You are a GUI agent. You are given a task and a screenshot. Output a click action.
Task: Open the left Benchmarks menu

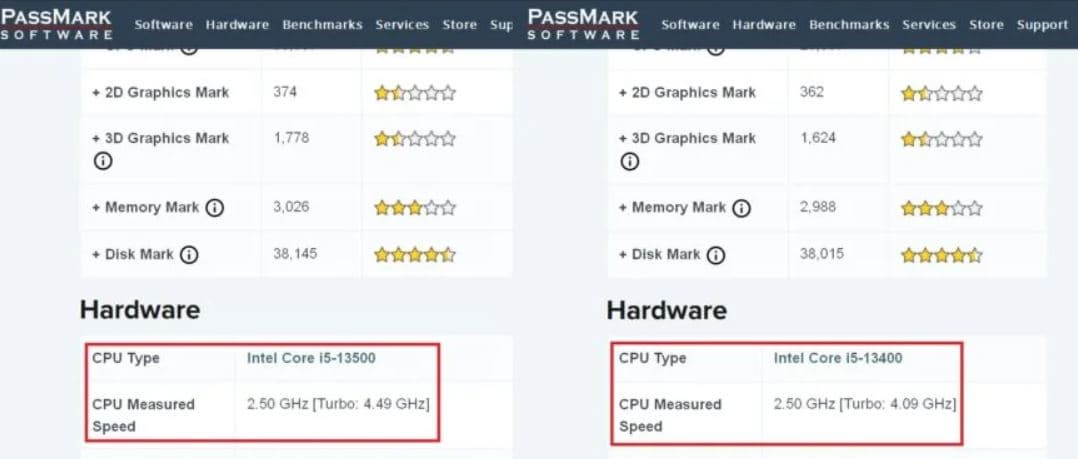click(322, 25)
